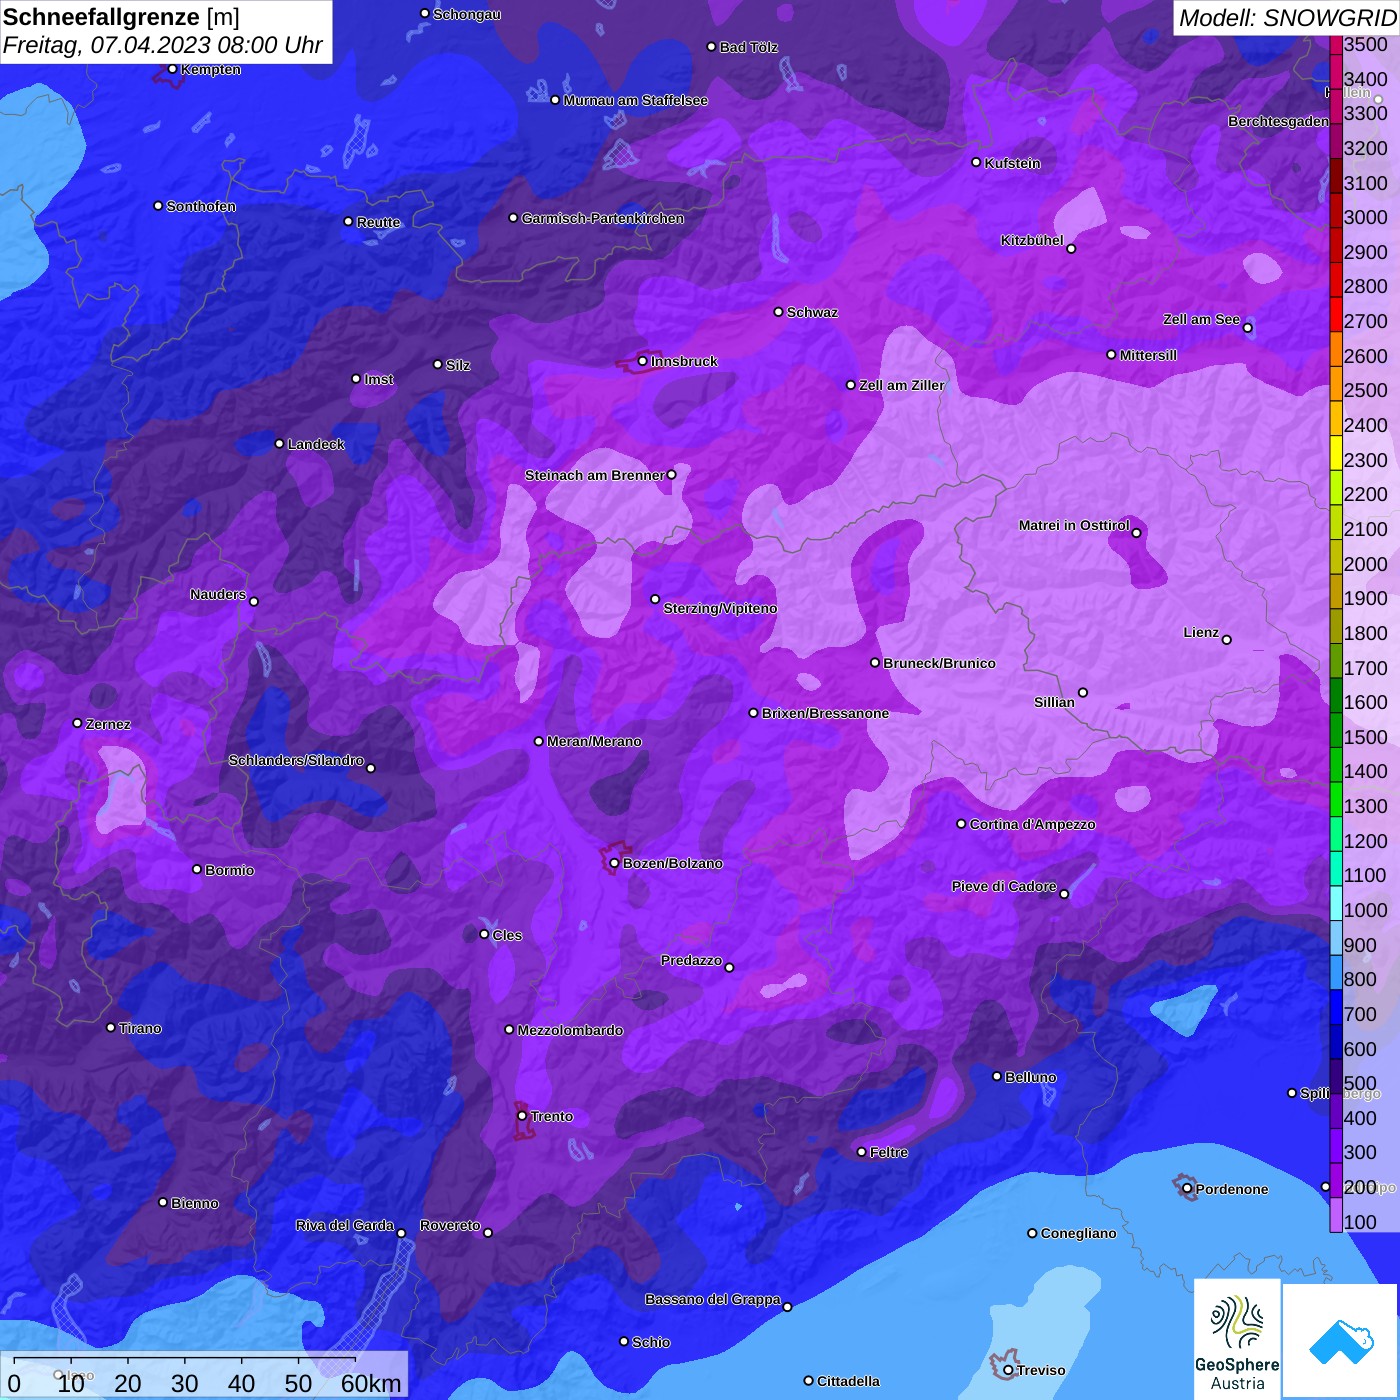Image resolution: width=1400 pixels, height=1400 pixels.
Task: Click the Belluno city marker dot
Action: tap(997, 1076)
